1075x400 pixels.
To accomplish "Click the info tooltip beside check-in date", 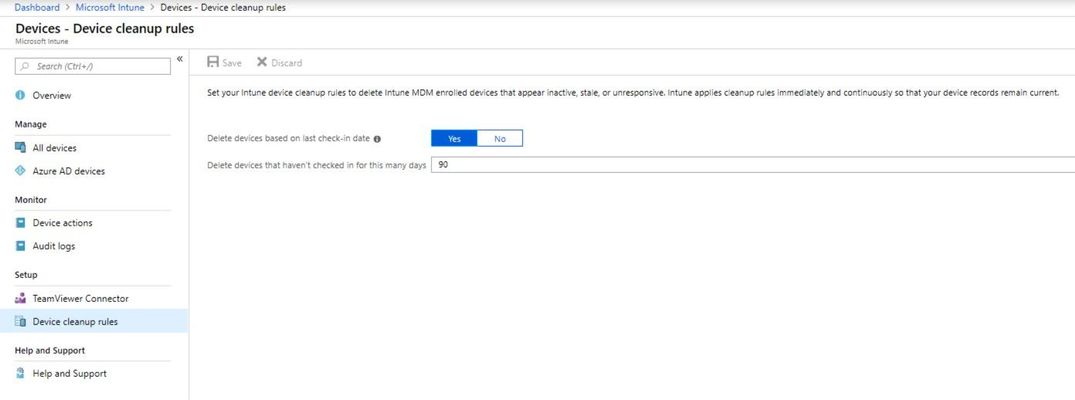I will 377,139.
